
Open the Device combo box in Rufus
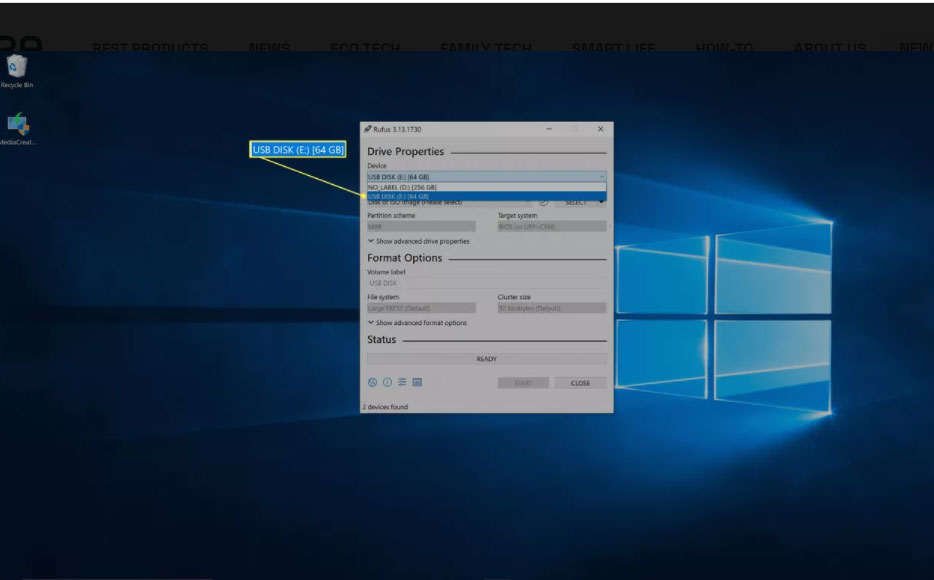click(487, 177)
